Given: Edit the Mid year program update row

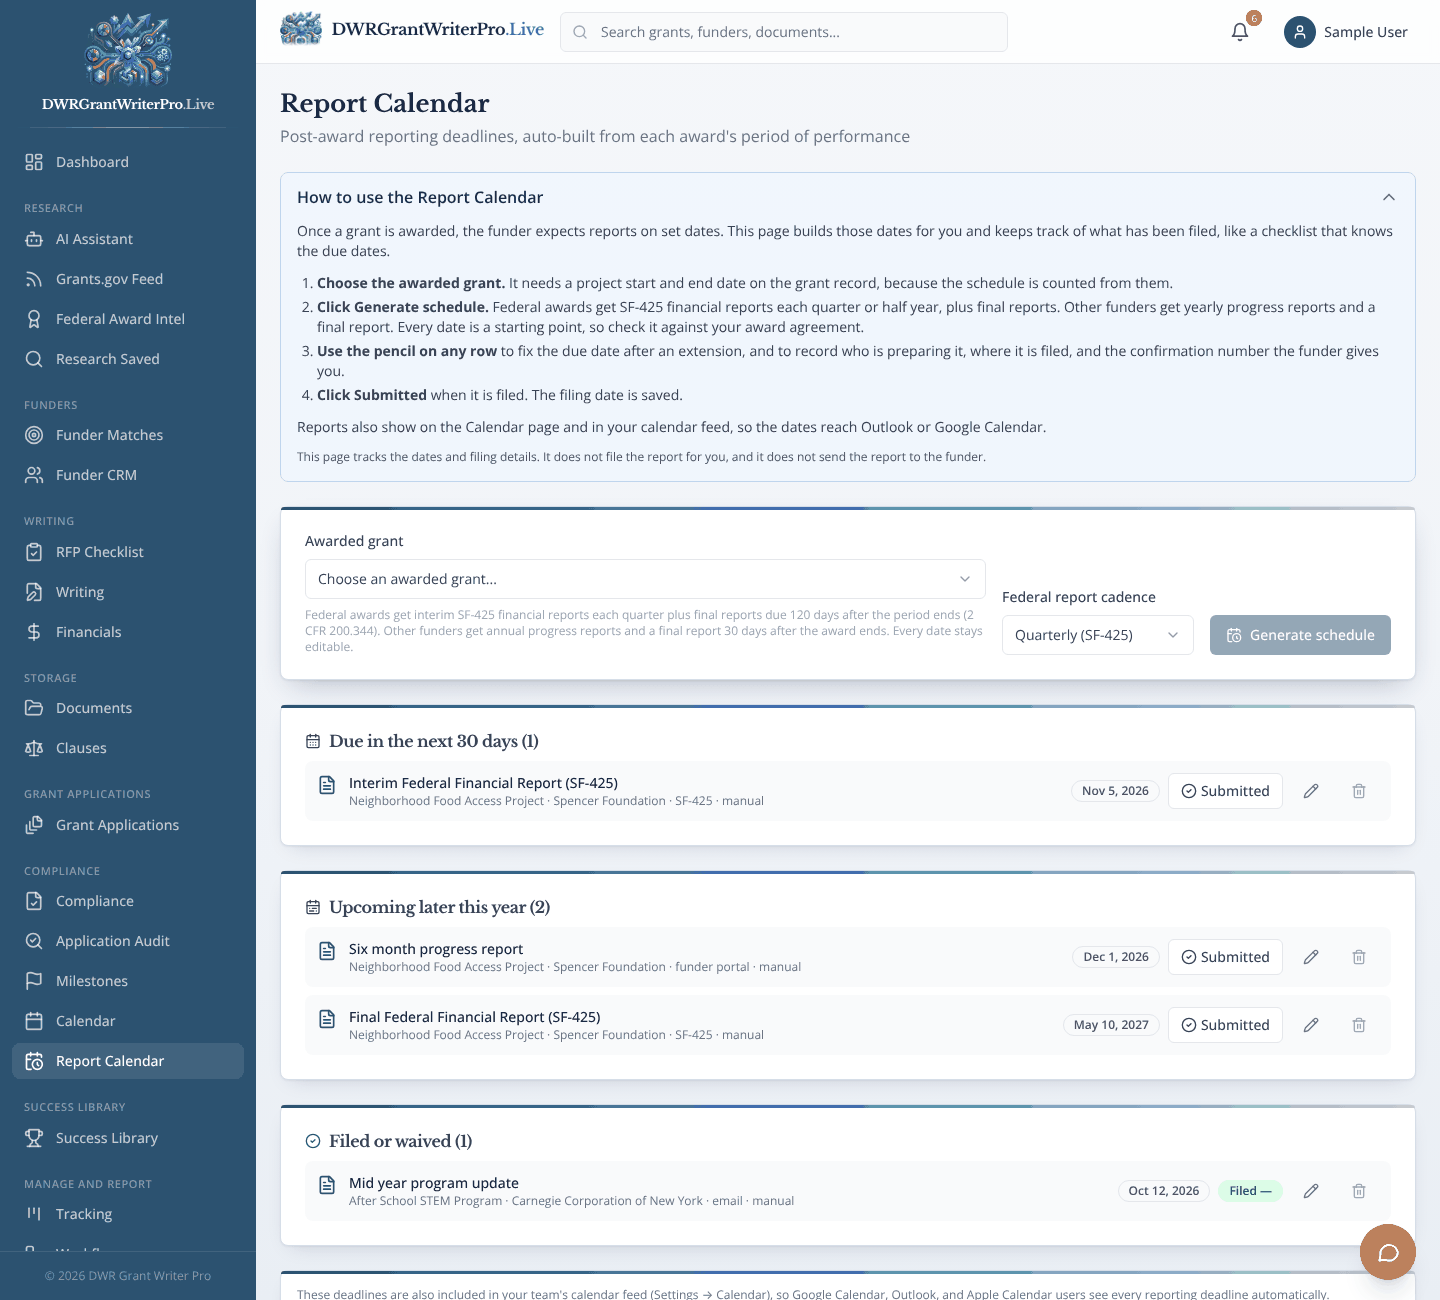Looking at the screenshot, I should 1311,1191.
